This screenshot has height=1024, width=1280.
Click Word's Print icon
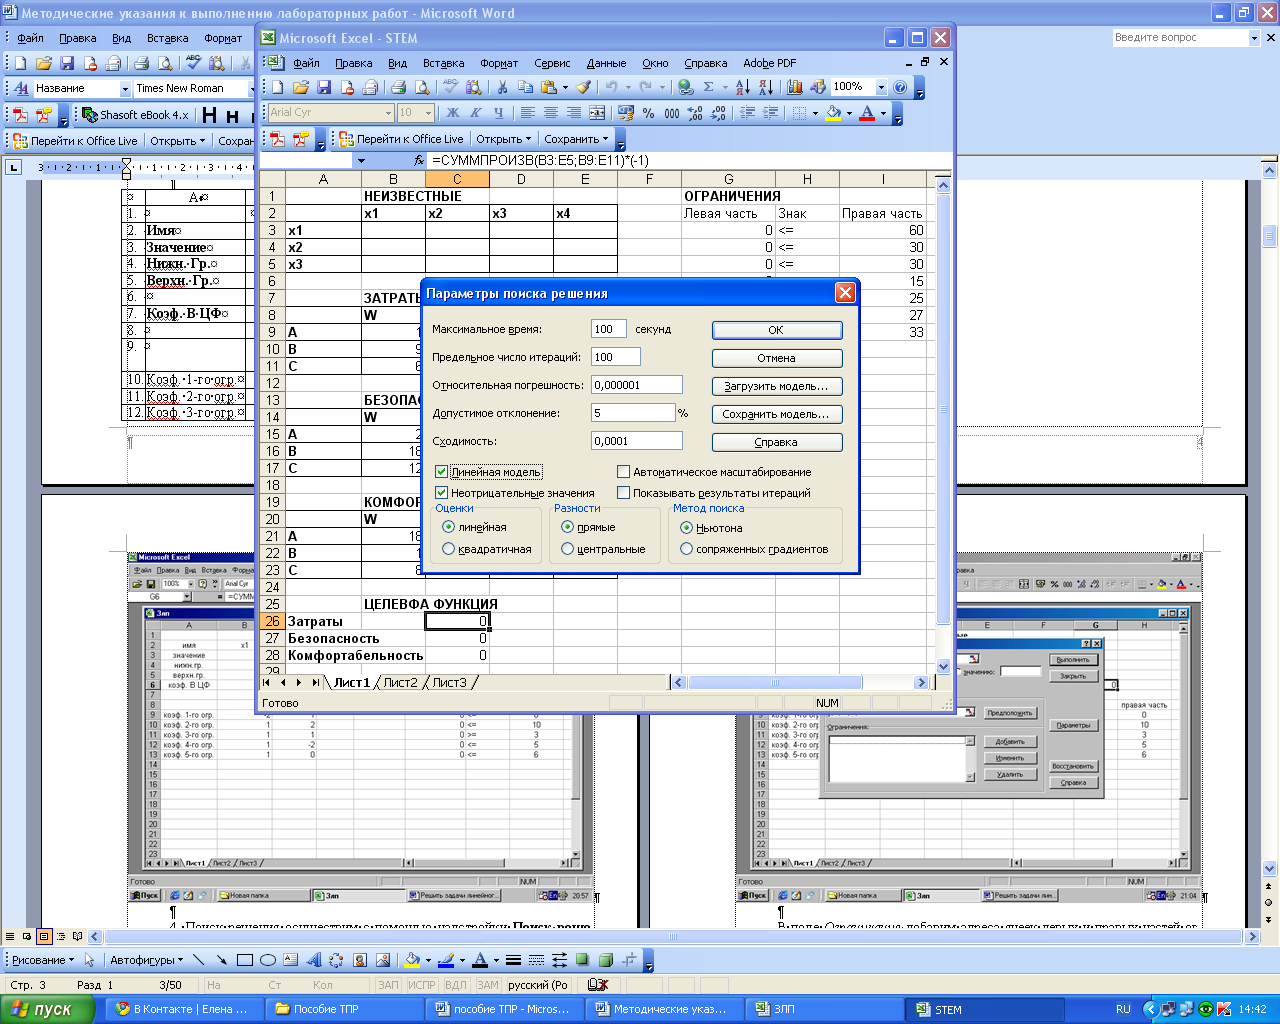pyautogui.click(x=141, y=63)
